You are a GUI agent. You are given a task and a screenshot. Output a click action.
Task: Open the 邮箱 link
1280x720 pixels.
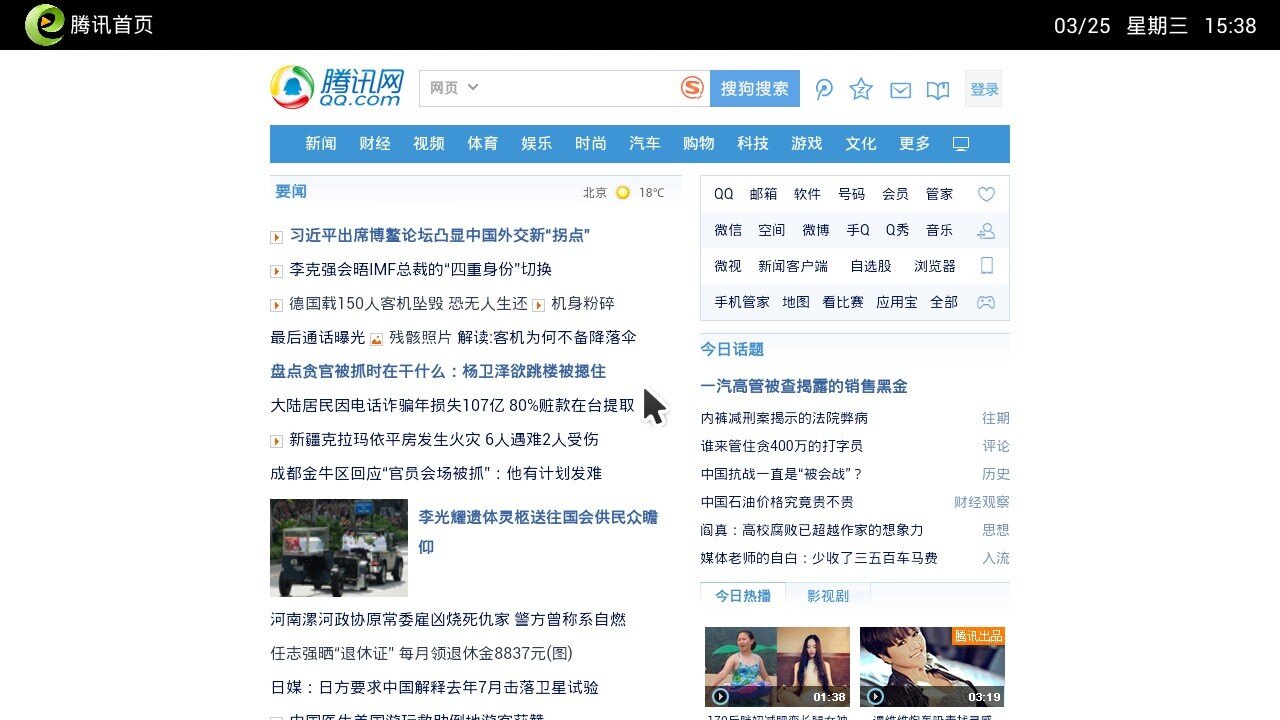point(763,194)
